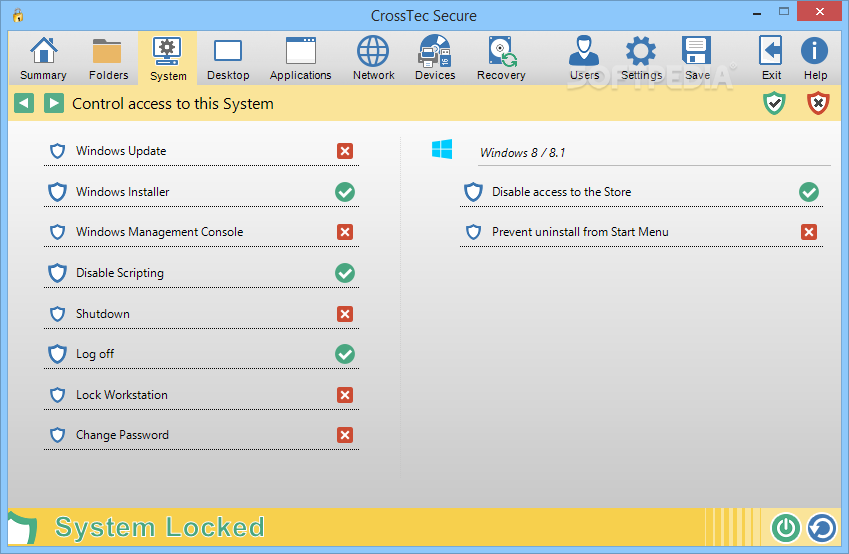849x554 pixels.
Task: Click shield beside Lock Workstation
Action: (57, 395)
